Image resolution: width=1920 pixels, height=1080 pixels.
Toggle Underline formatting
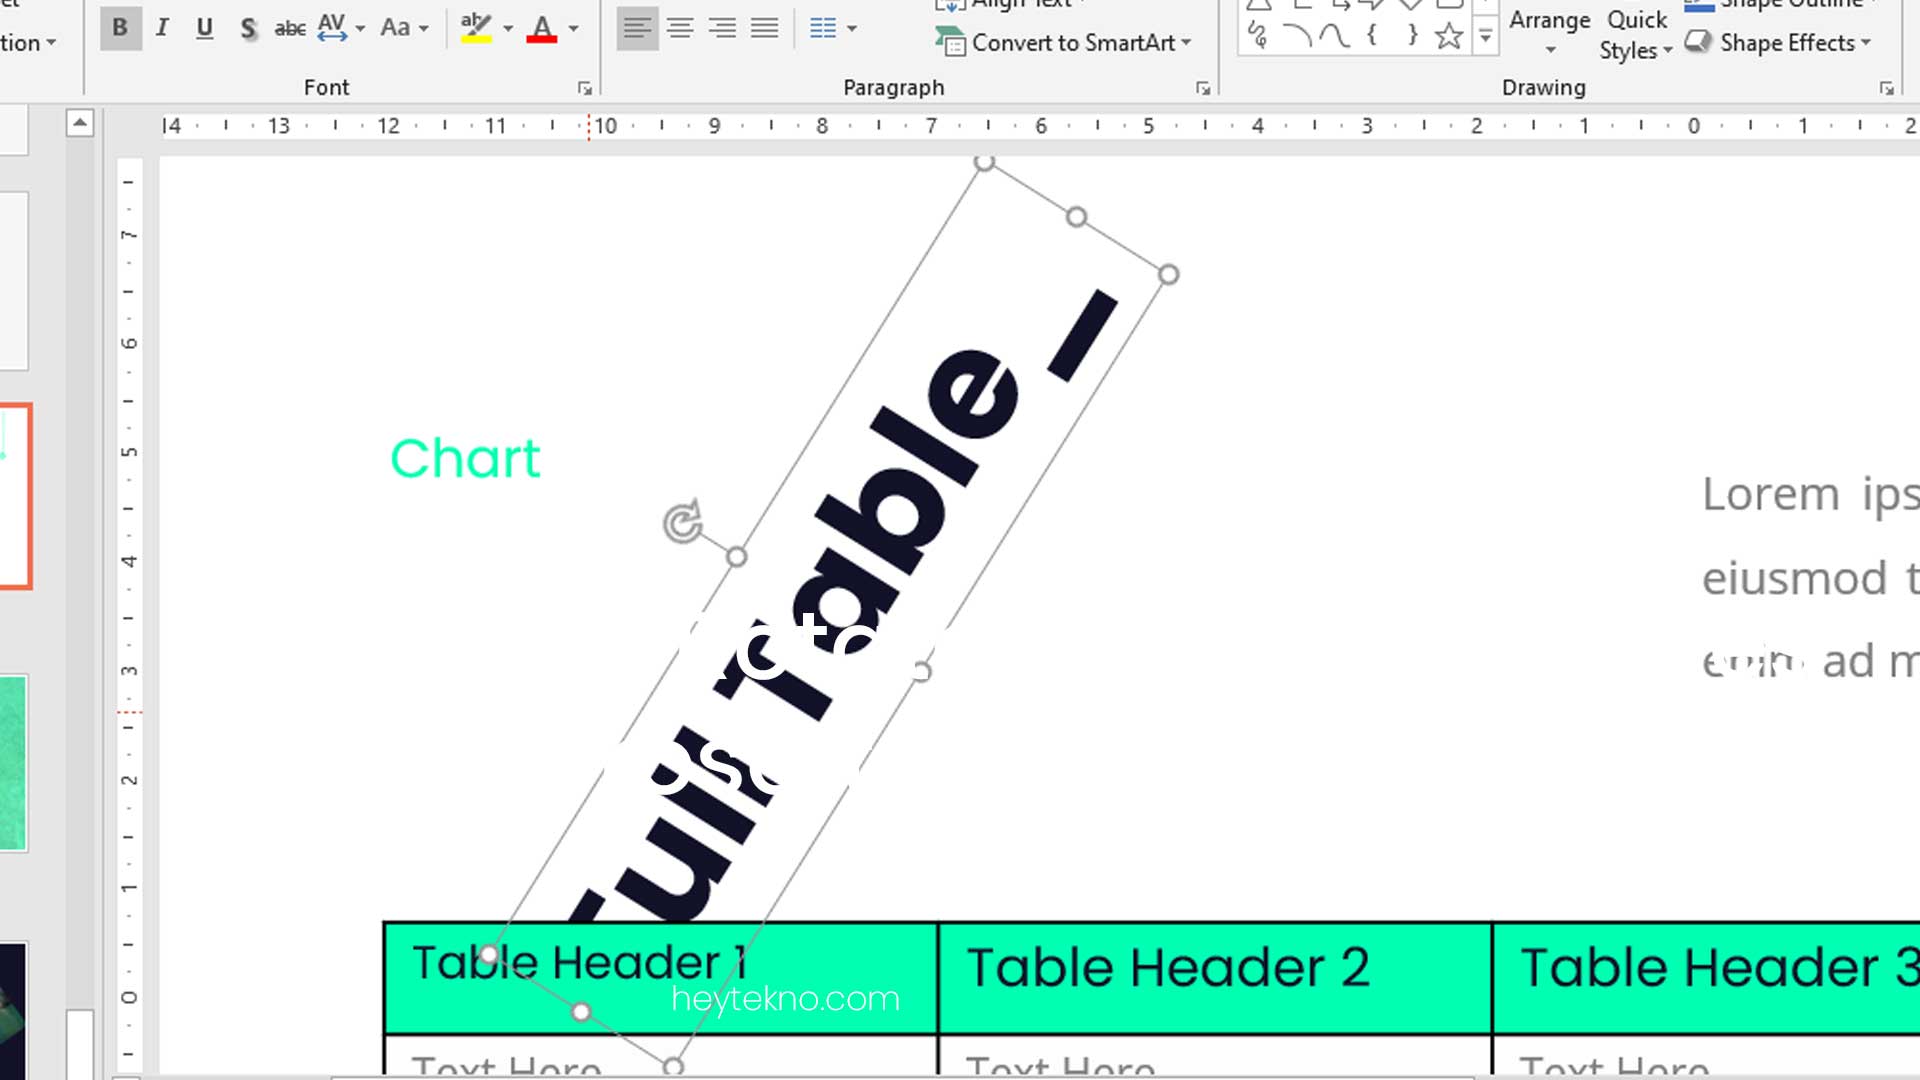coord(204,28)
